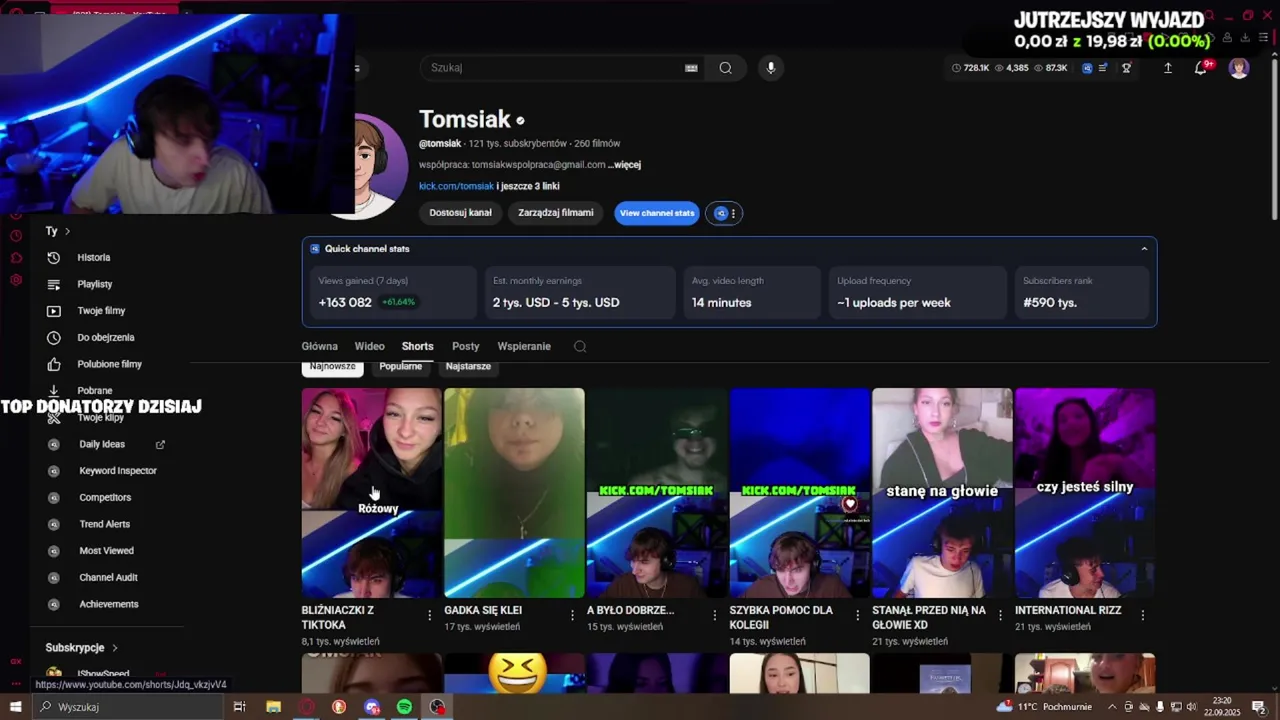Open YouTube notifications bell
1280x720 pixels.
click(1201, 68)
